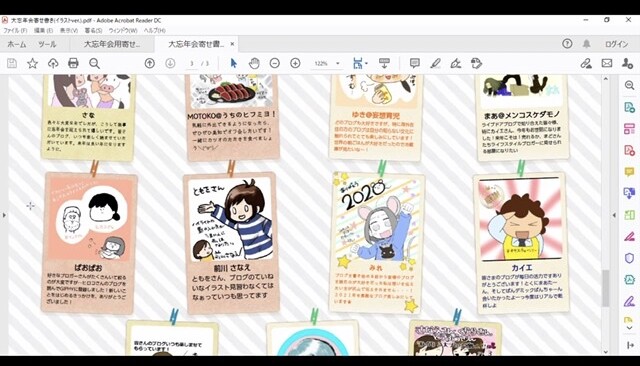The image size is (640, 366).
Task: Open the Create PDF tool in the right panel
Action: click(x=629, y=151)
